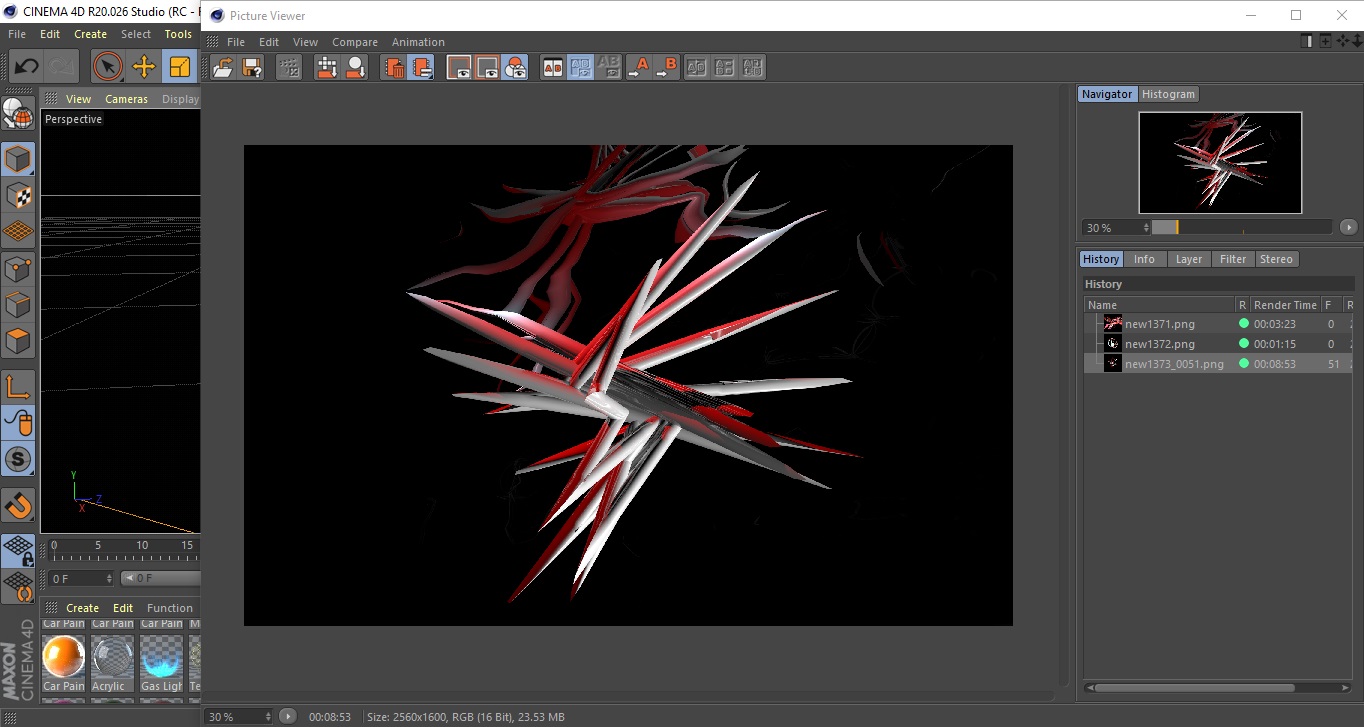
Task: Open Cameras menu in viewport
Action: point(126,99)
